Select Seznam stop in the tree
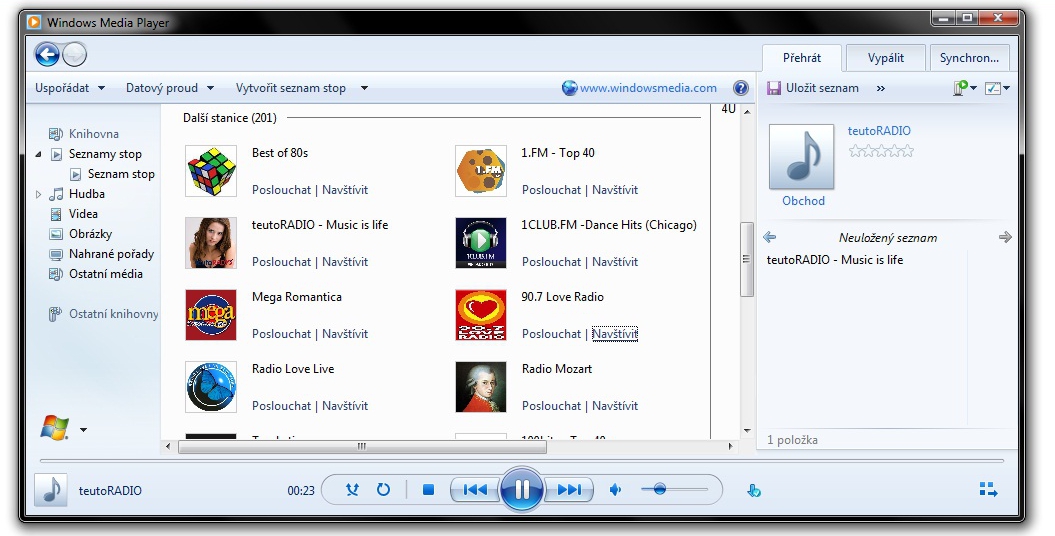Screen dimensions: 1055x536 [x=121, y=174]
